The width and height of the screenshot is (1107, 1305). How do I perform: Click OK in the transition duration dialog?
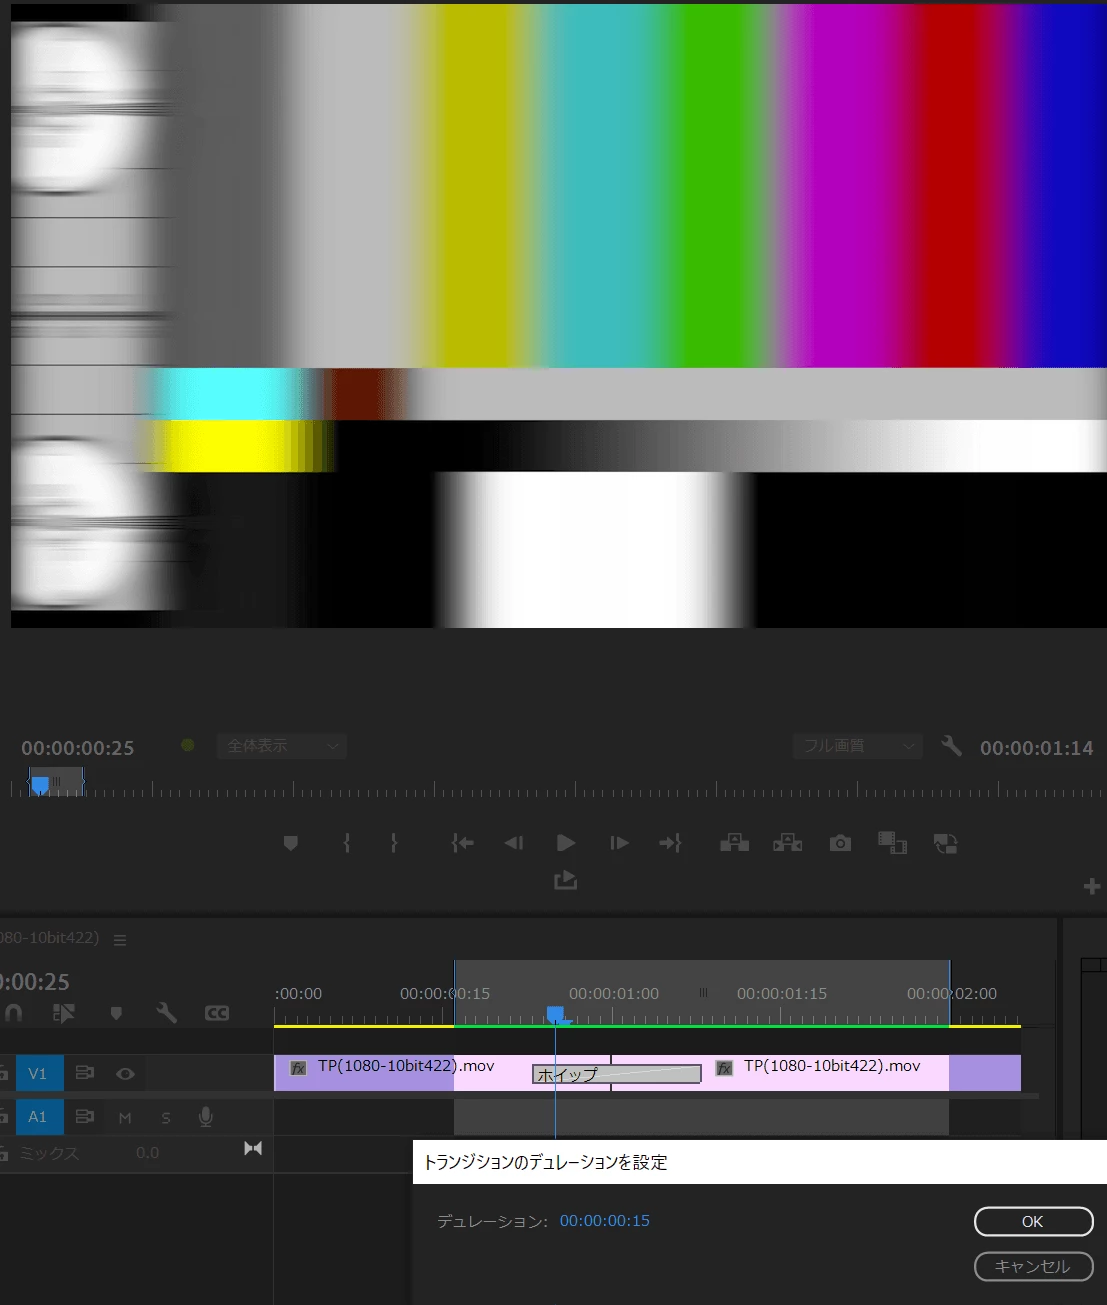pos(1033,1221)
